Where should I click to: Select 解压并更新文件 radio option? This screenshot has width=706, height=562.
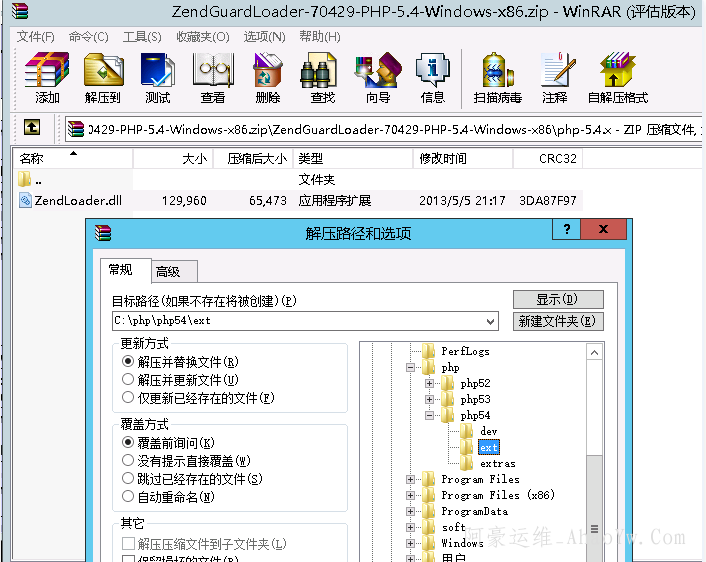point(128,380)
